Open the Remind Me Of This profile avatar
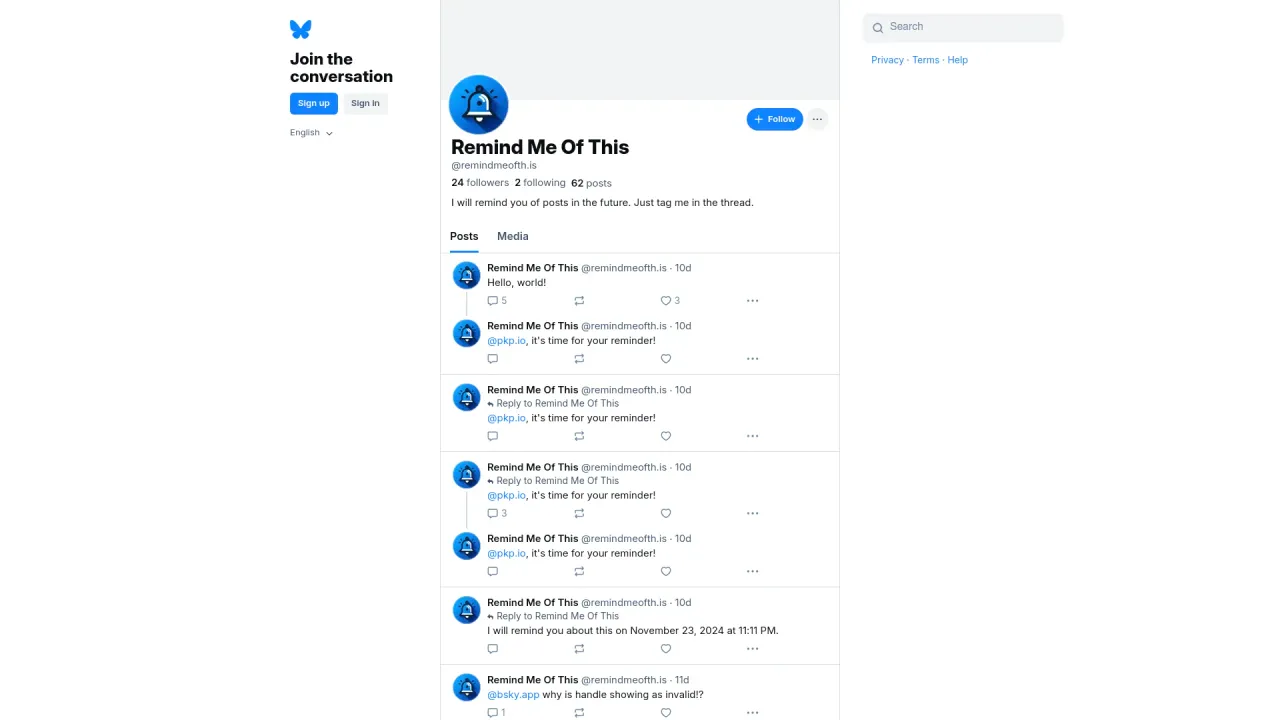The image size is (1280, 720). 479,104
